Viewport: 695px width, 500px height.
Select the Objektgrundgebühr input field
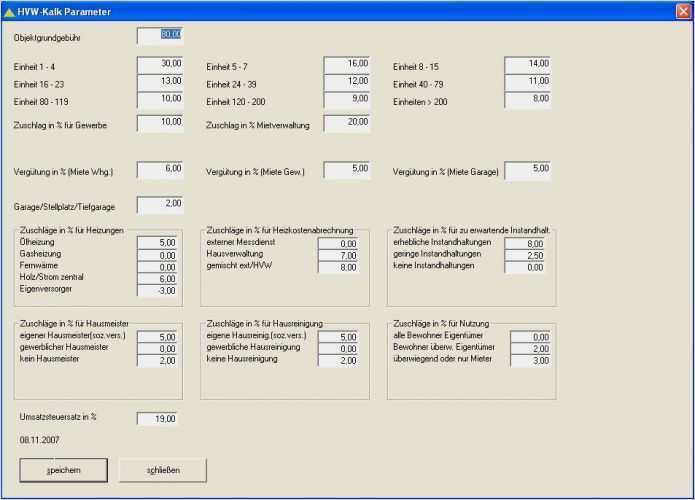[160, 36]
